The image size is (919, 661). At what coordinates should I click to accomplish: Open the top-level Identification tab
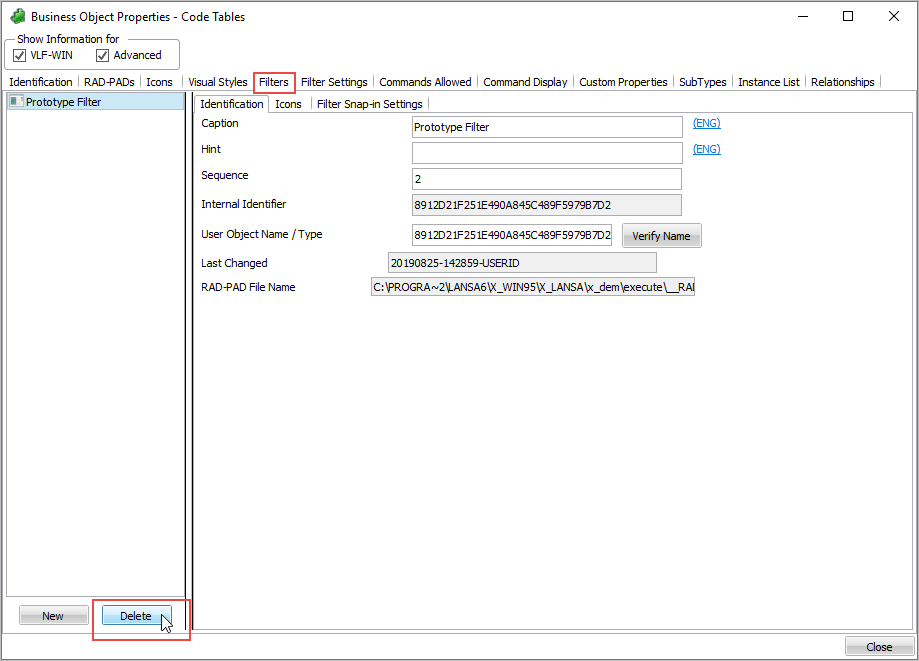click(x=40, y=82)
